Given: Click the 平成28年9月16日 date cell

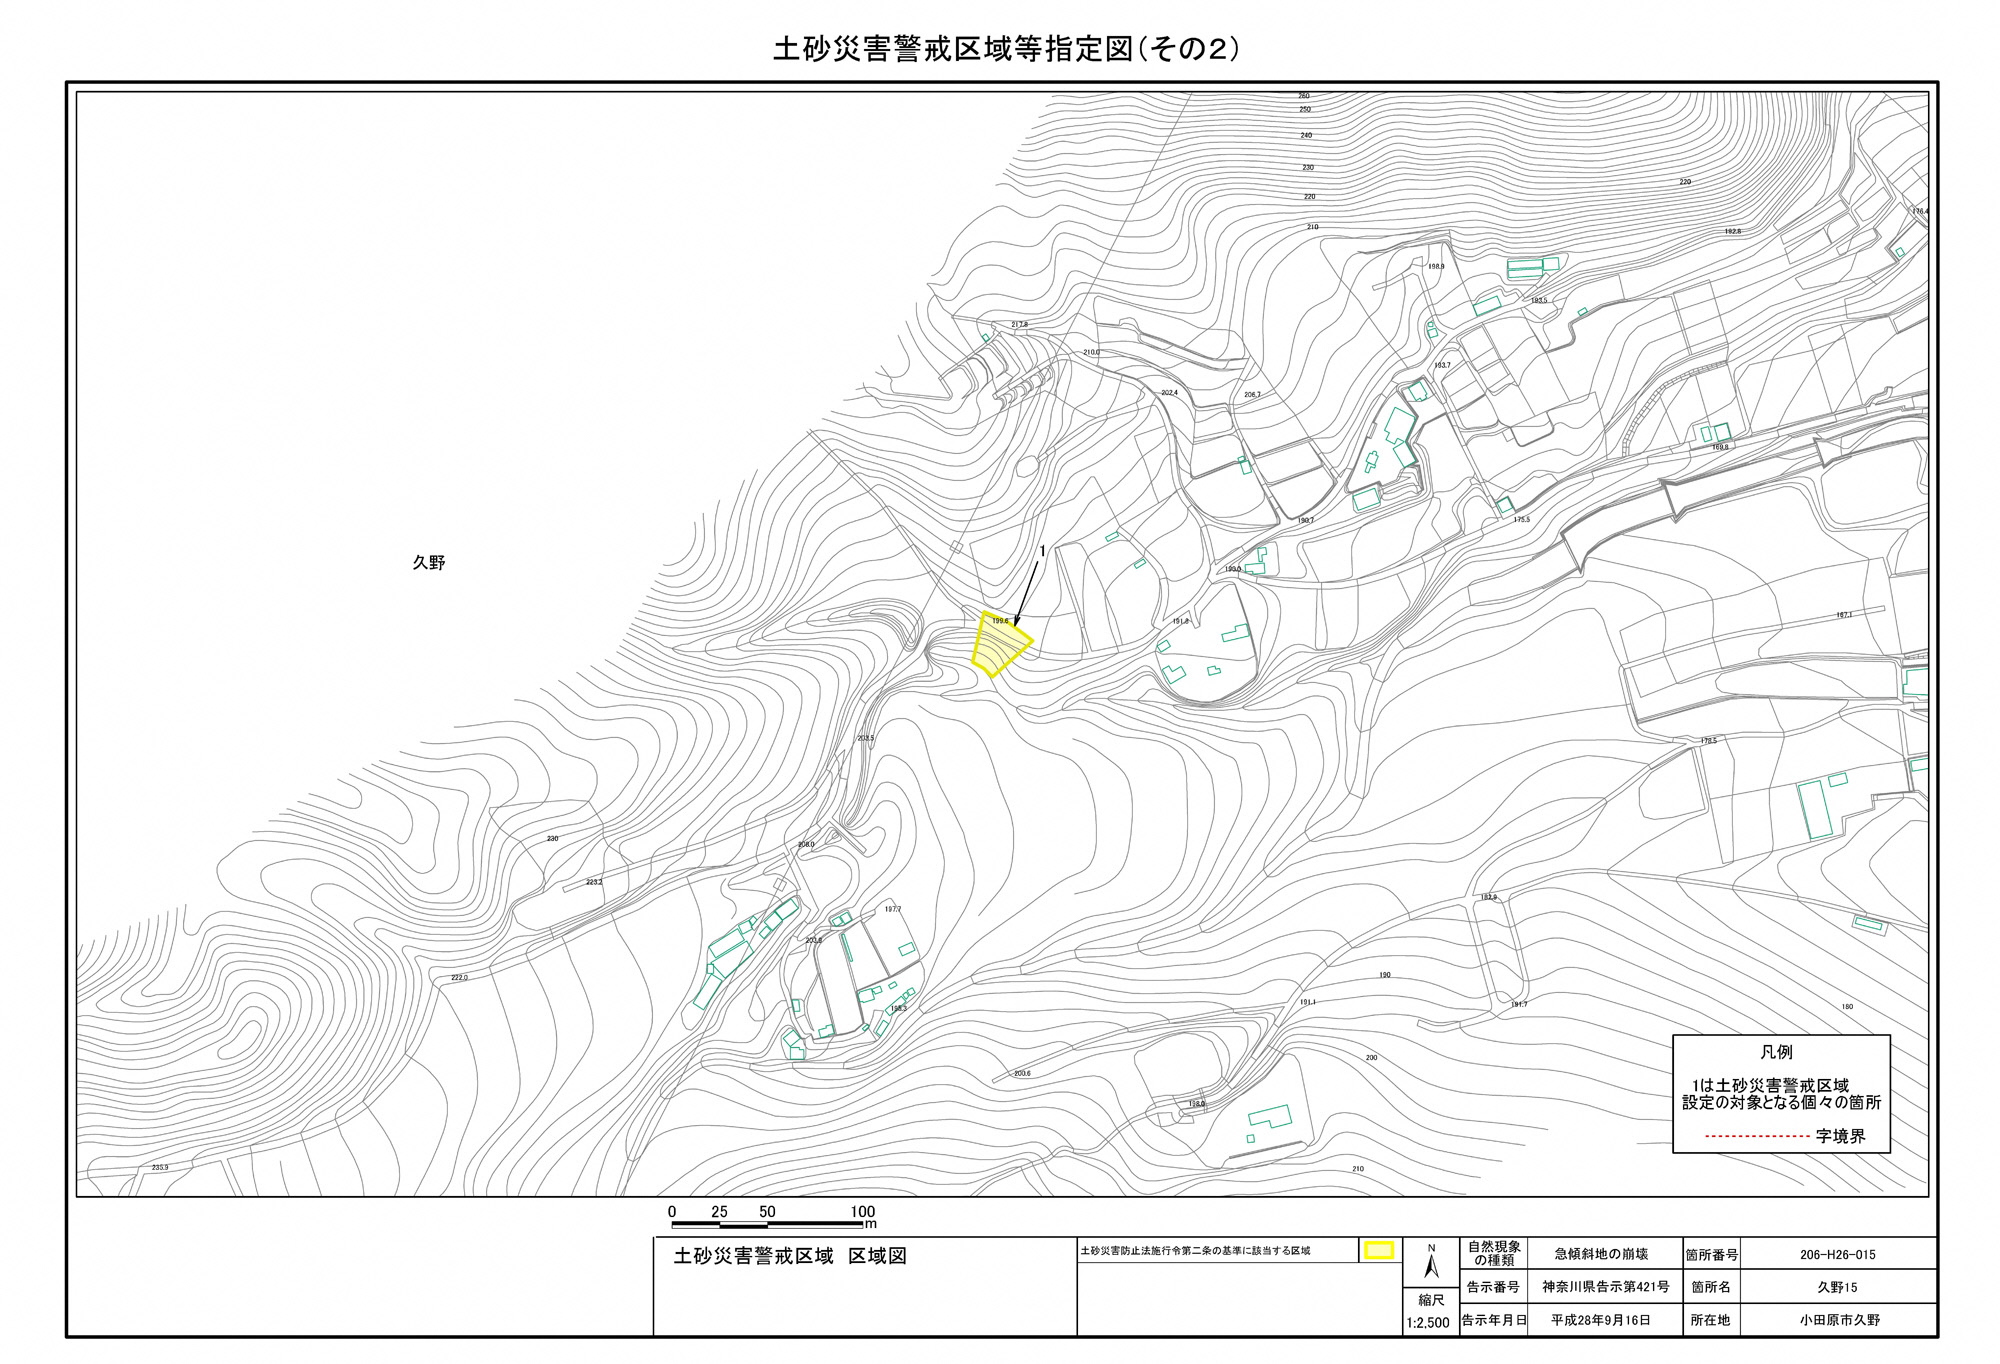Looking at the screenshot, I should tap(1601, 1320).
